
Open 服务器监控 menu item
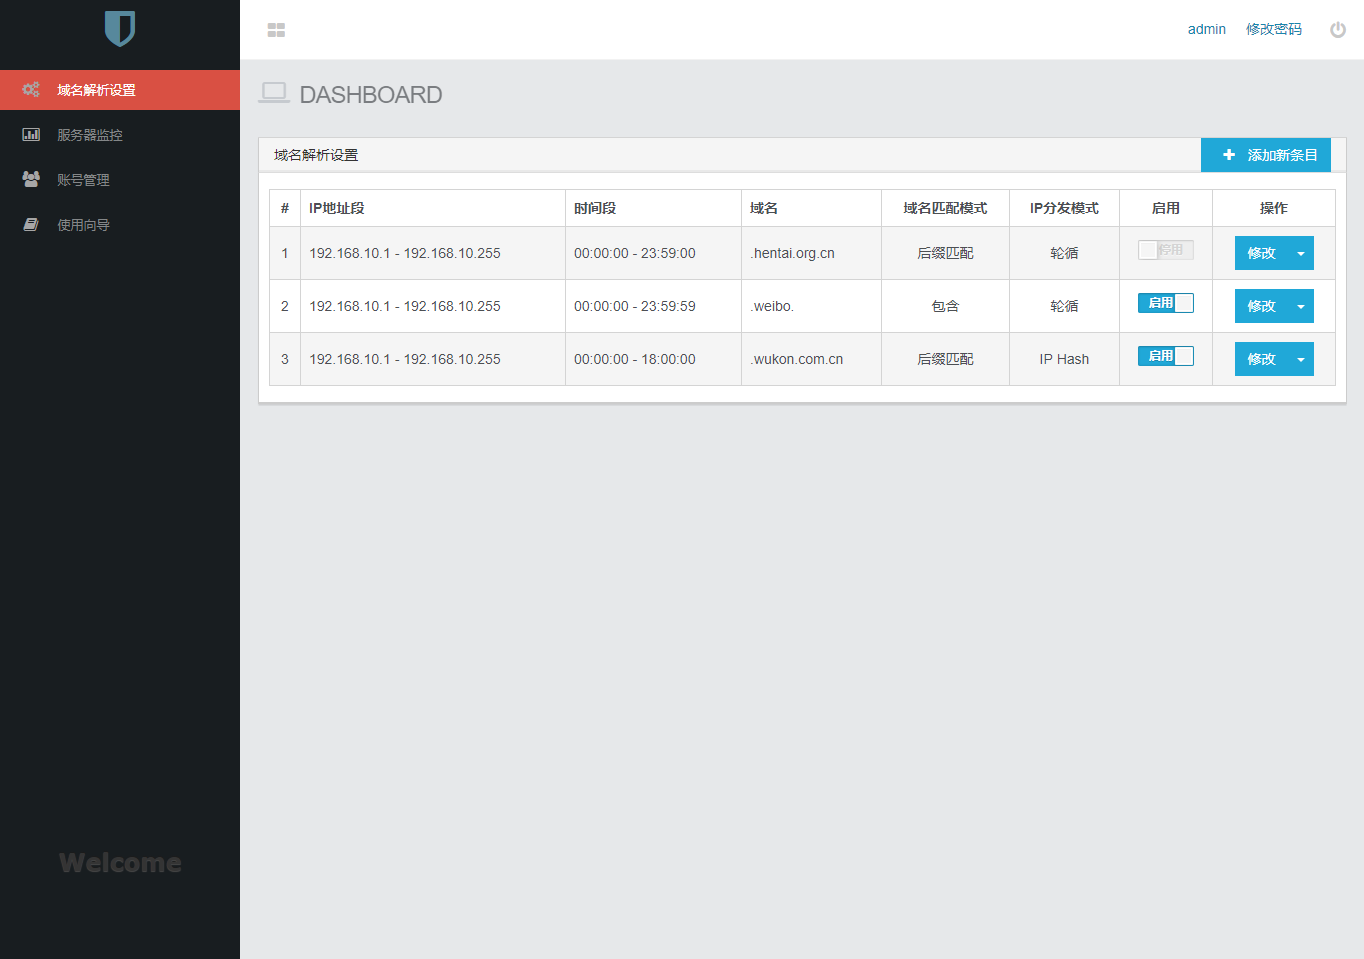coord(120,135)
